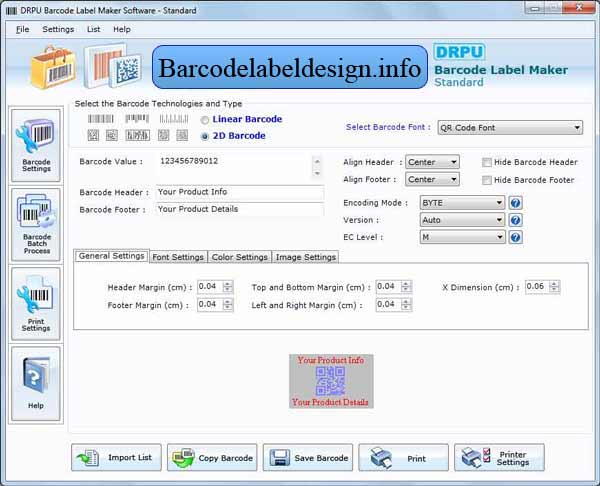Click the Barcode Header input field
This screenshot has width=600, height=486.
240,192
